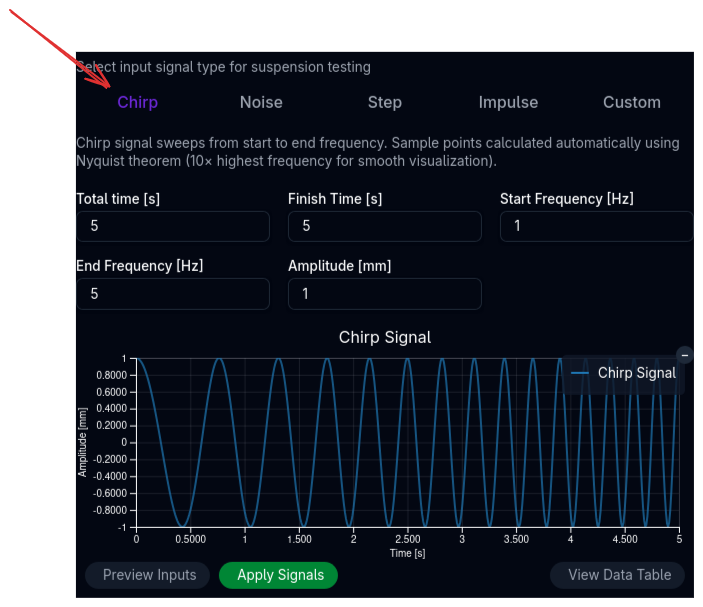Click the green Apply Signals button

point(278,575)
